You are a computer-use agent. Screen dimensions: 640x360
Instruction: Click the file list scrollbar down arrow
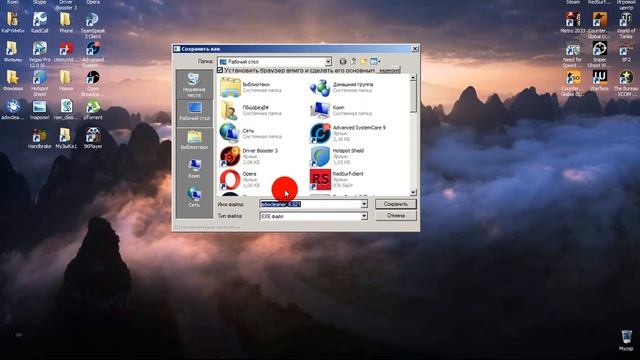click(x=413, y=192)
